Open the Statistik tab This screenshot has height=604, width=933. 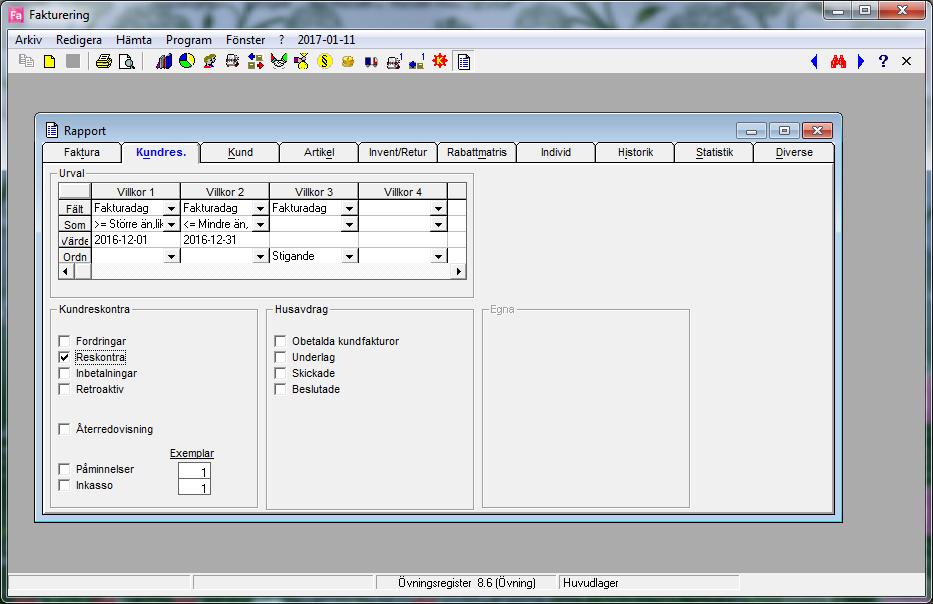(x=715, y=152)
